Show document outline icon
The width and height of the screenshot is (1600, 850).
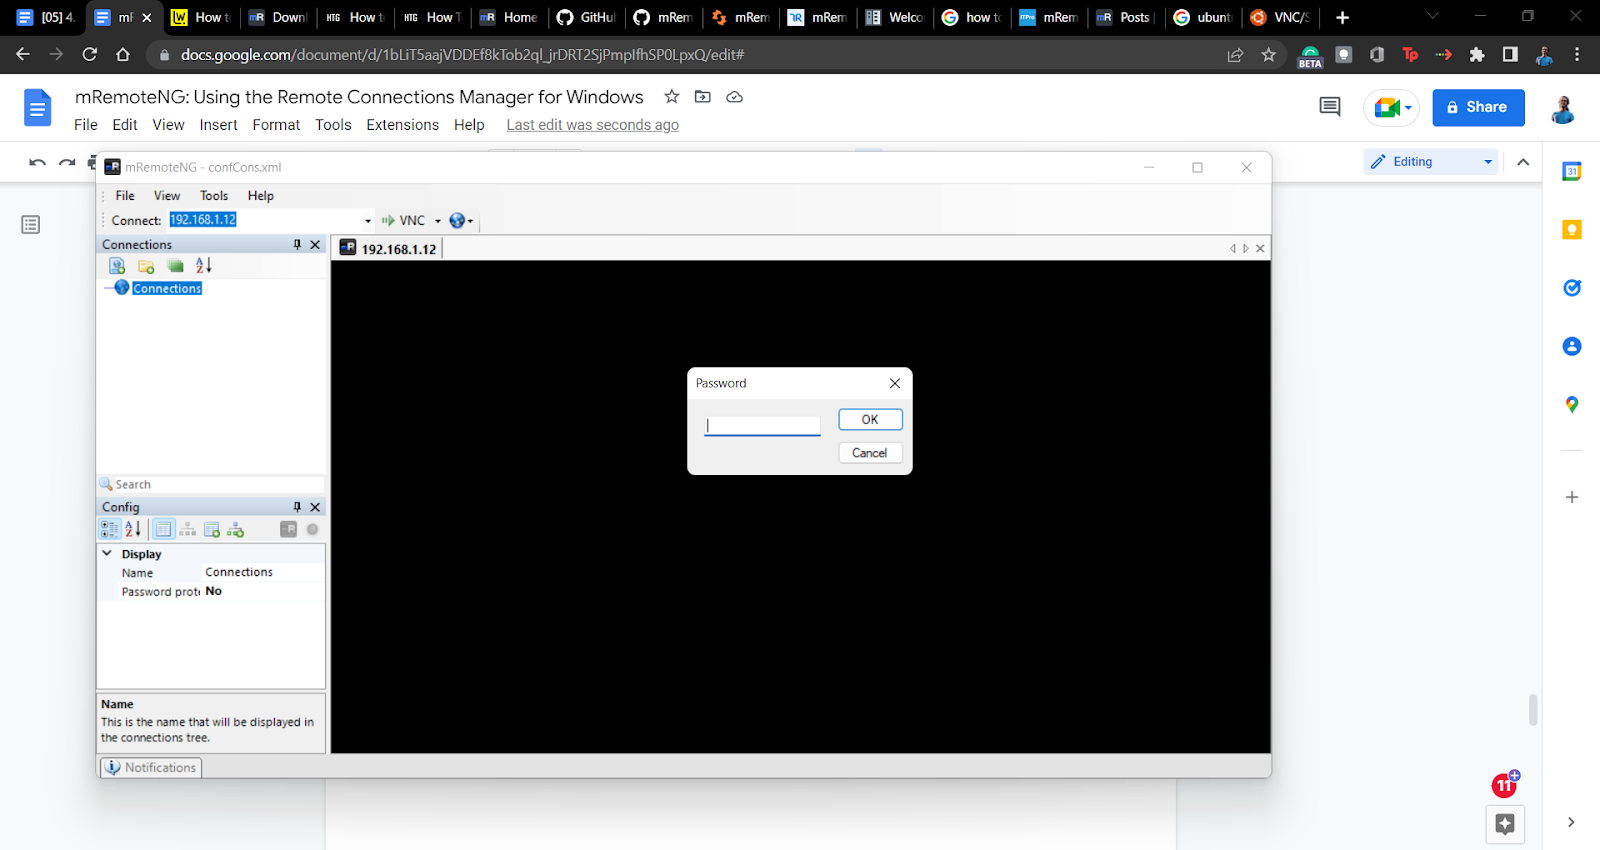pos(31,225)
